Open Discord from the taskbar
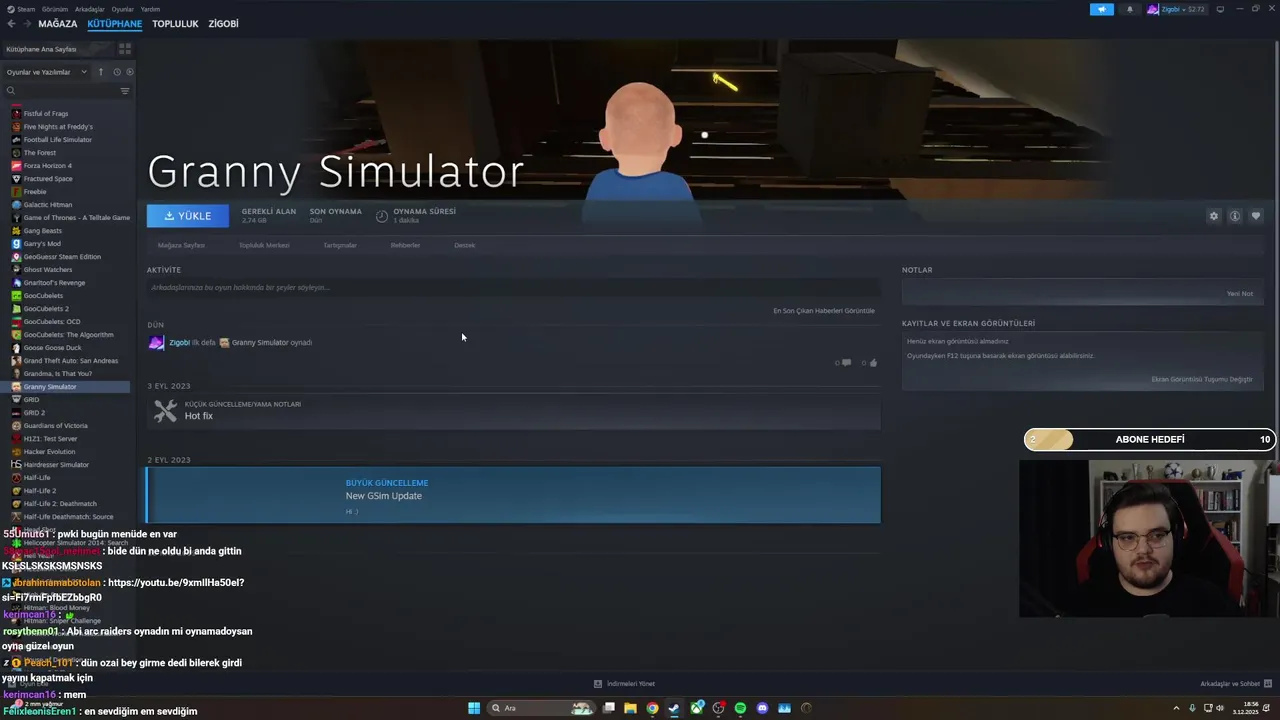 click(x=762, y=708)
